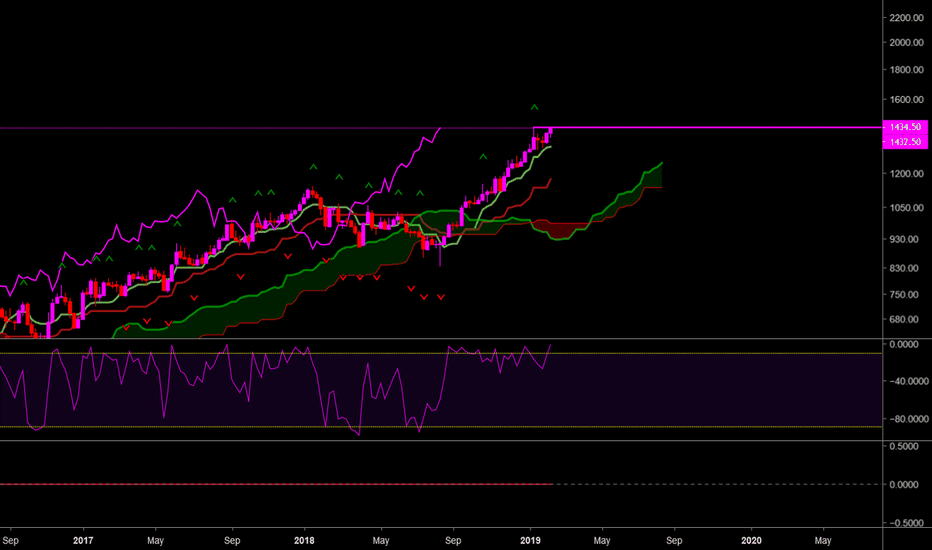Viewport: 932px width, 550px height.
Task: Click the small dark red Ichimoku cloud segment
Action: (561, 228)
